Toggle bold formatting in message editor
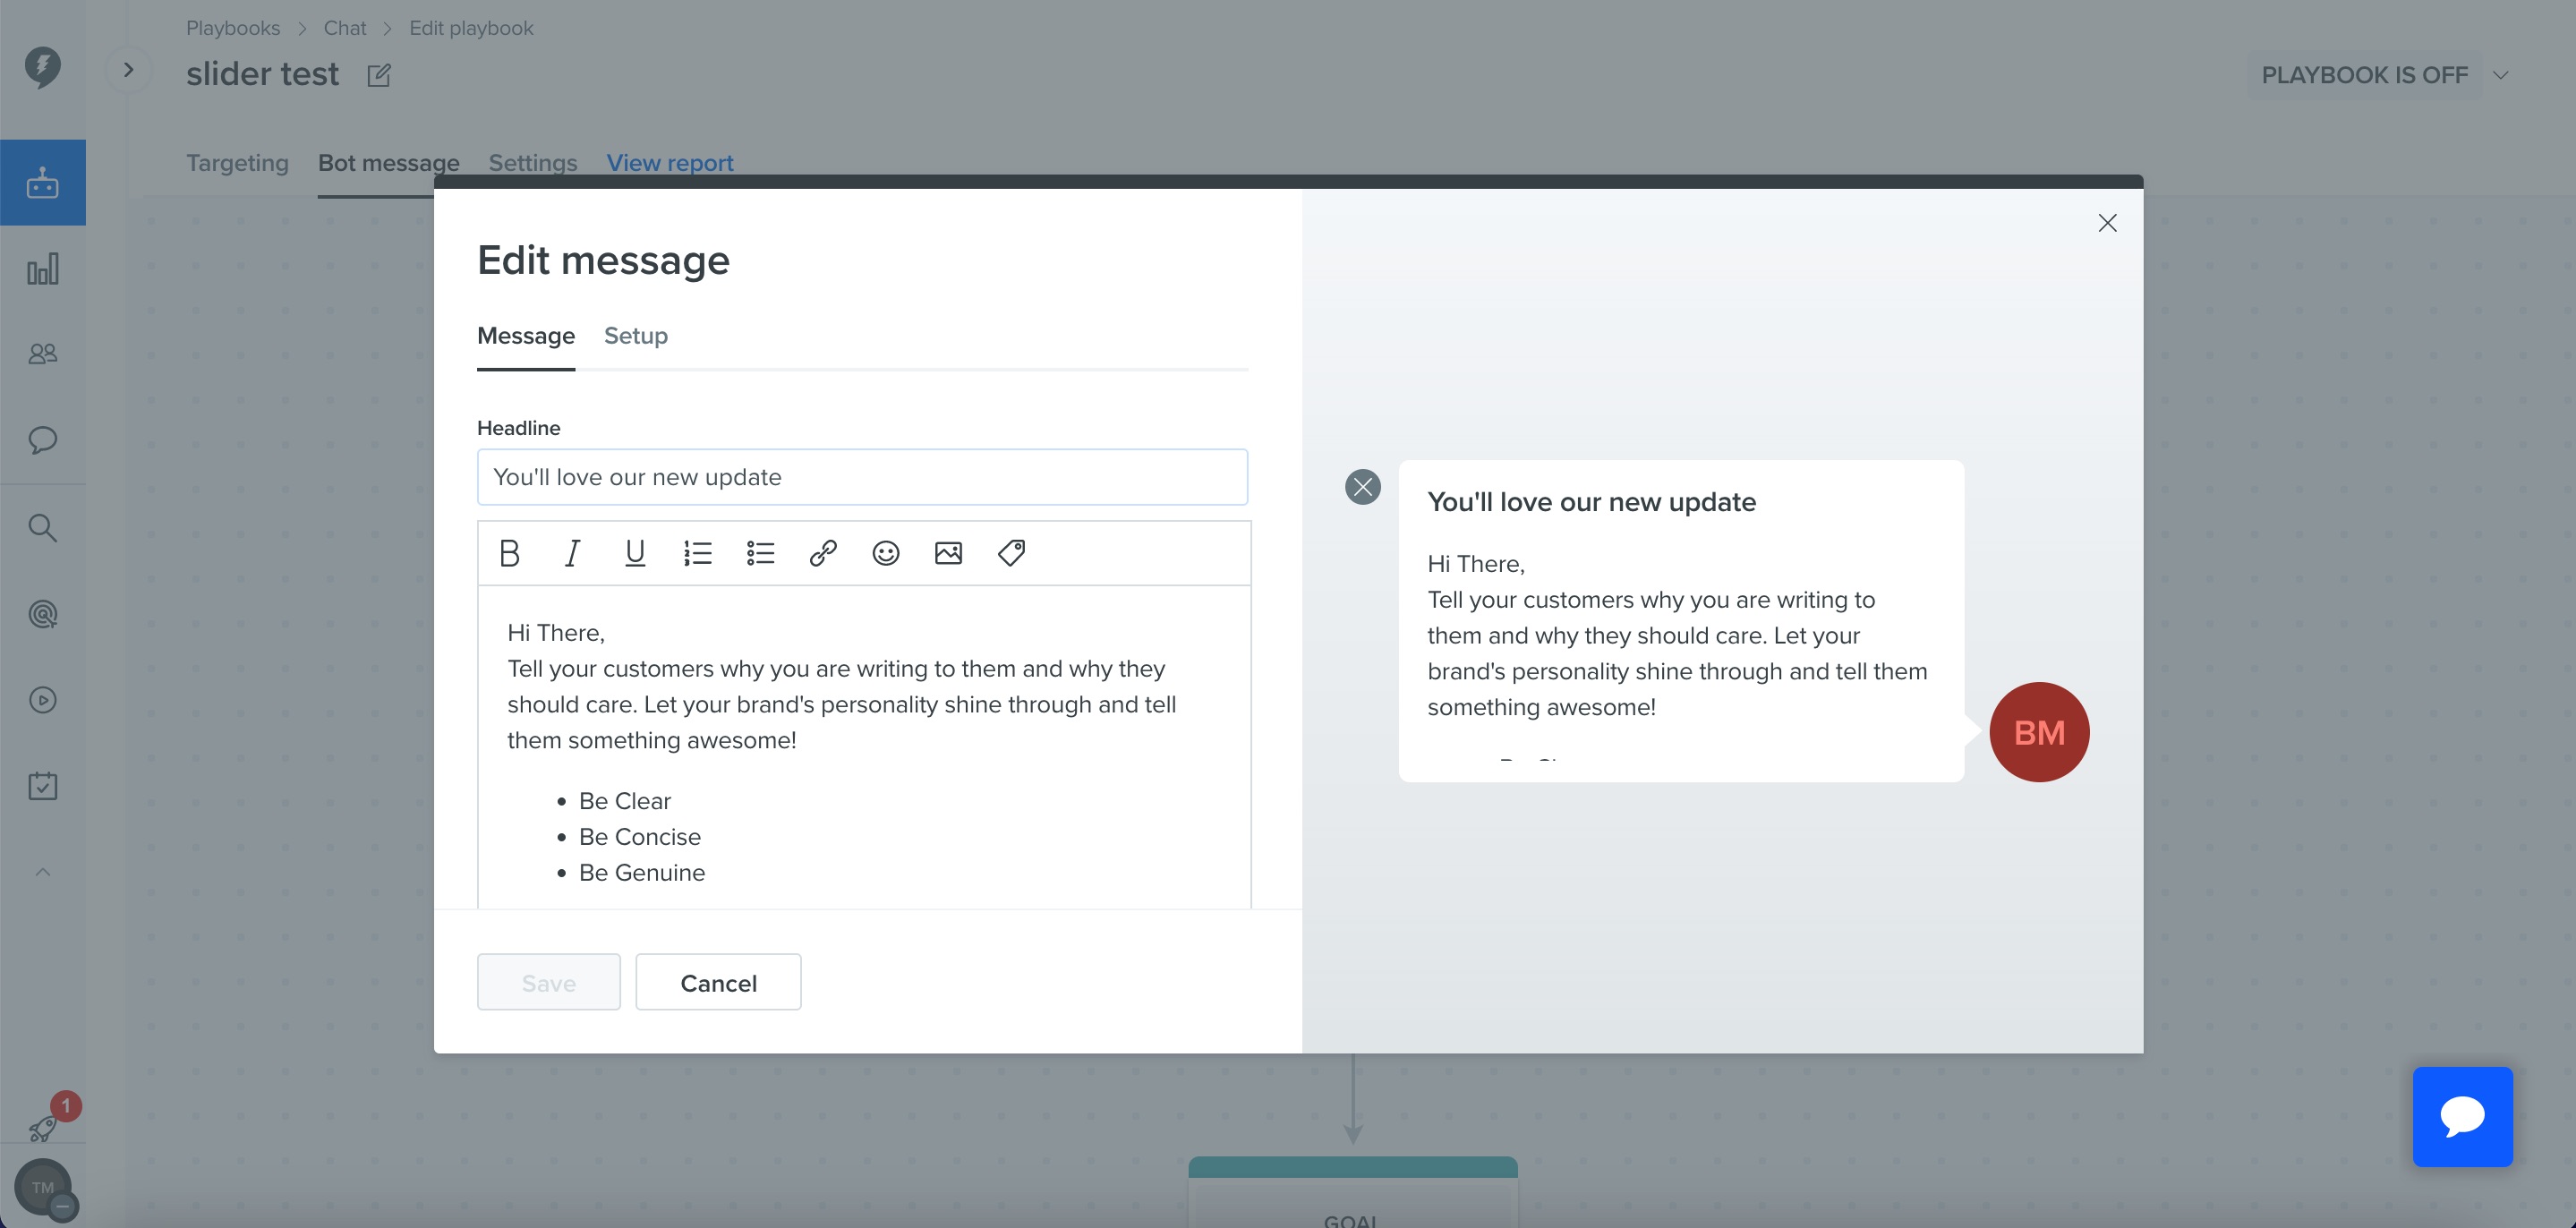 coord(509,553)
